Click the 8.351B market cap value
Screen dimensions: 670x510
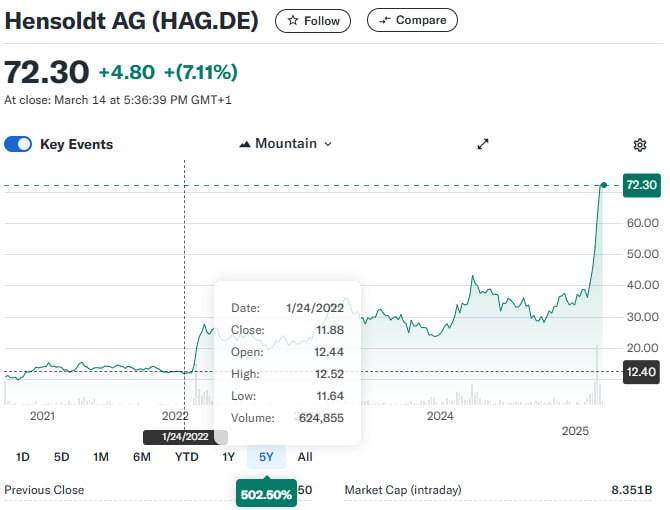(x=632, y=490)
